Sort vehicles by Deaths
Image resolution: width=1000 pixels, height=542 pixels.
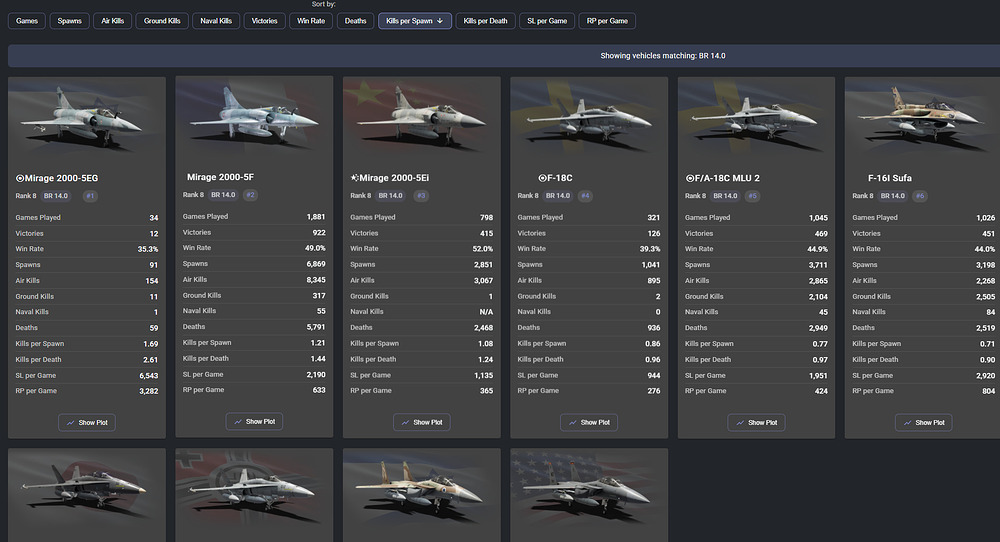356,21
